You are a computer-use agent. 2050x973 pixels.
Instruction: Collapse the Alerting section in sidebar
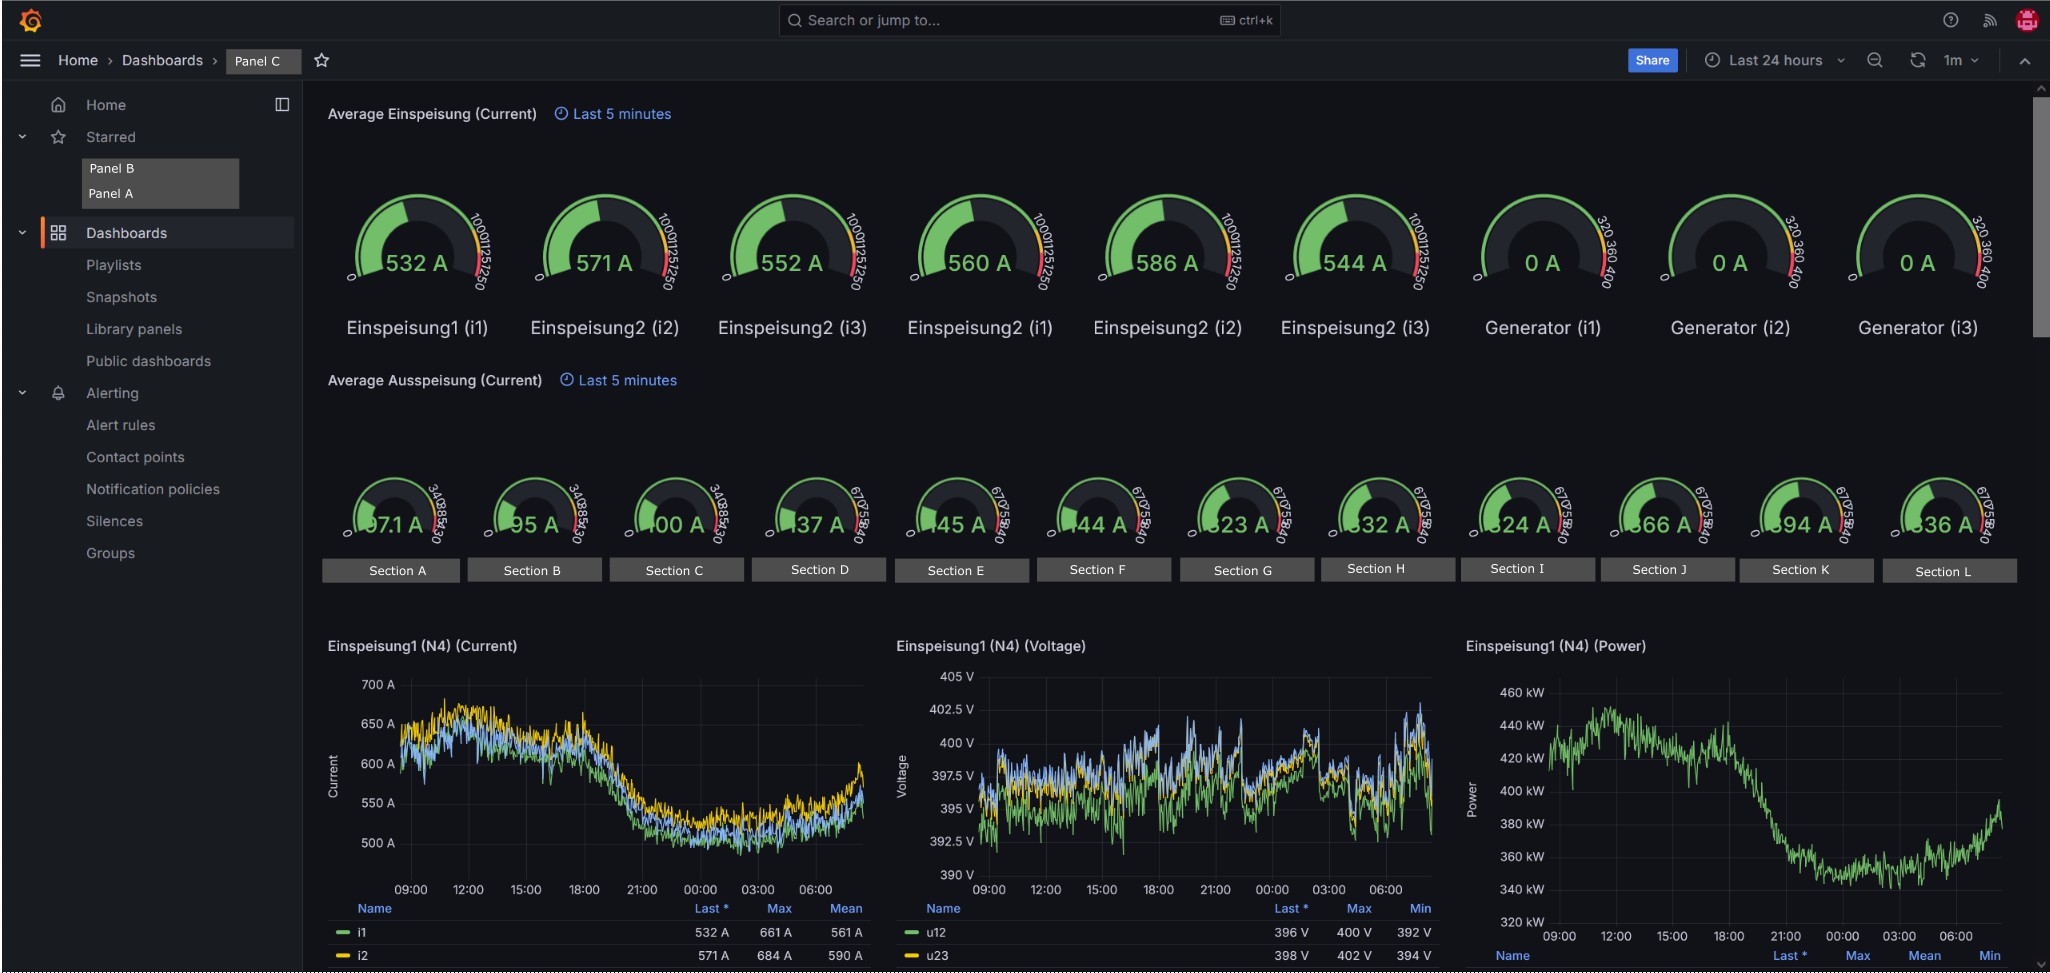(x=22, y=393)
